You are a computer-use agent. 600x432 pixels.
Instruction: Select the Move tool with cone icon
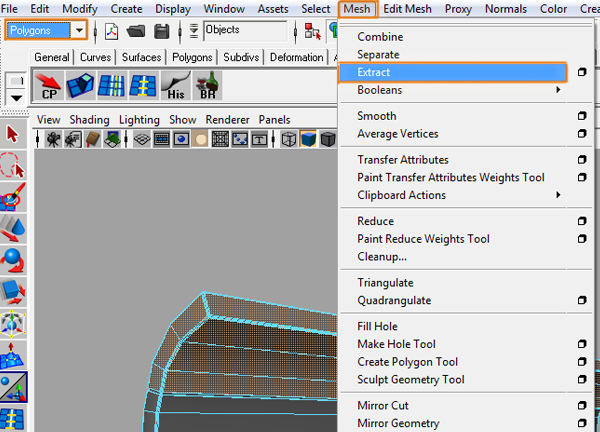click(x=13, y=229)
